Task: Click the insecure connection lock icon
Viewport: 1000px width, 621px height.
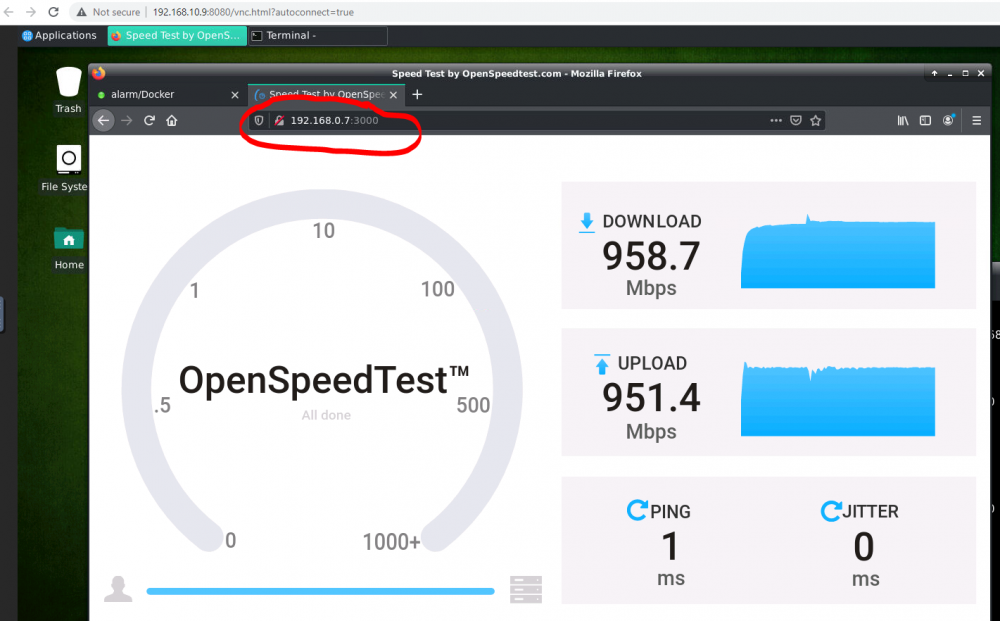Action: click(279, 121)
